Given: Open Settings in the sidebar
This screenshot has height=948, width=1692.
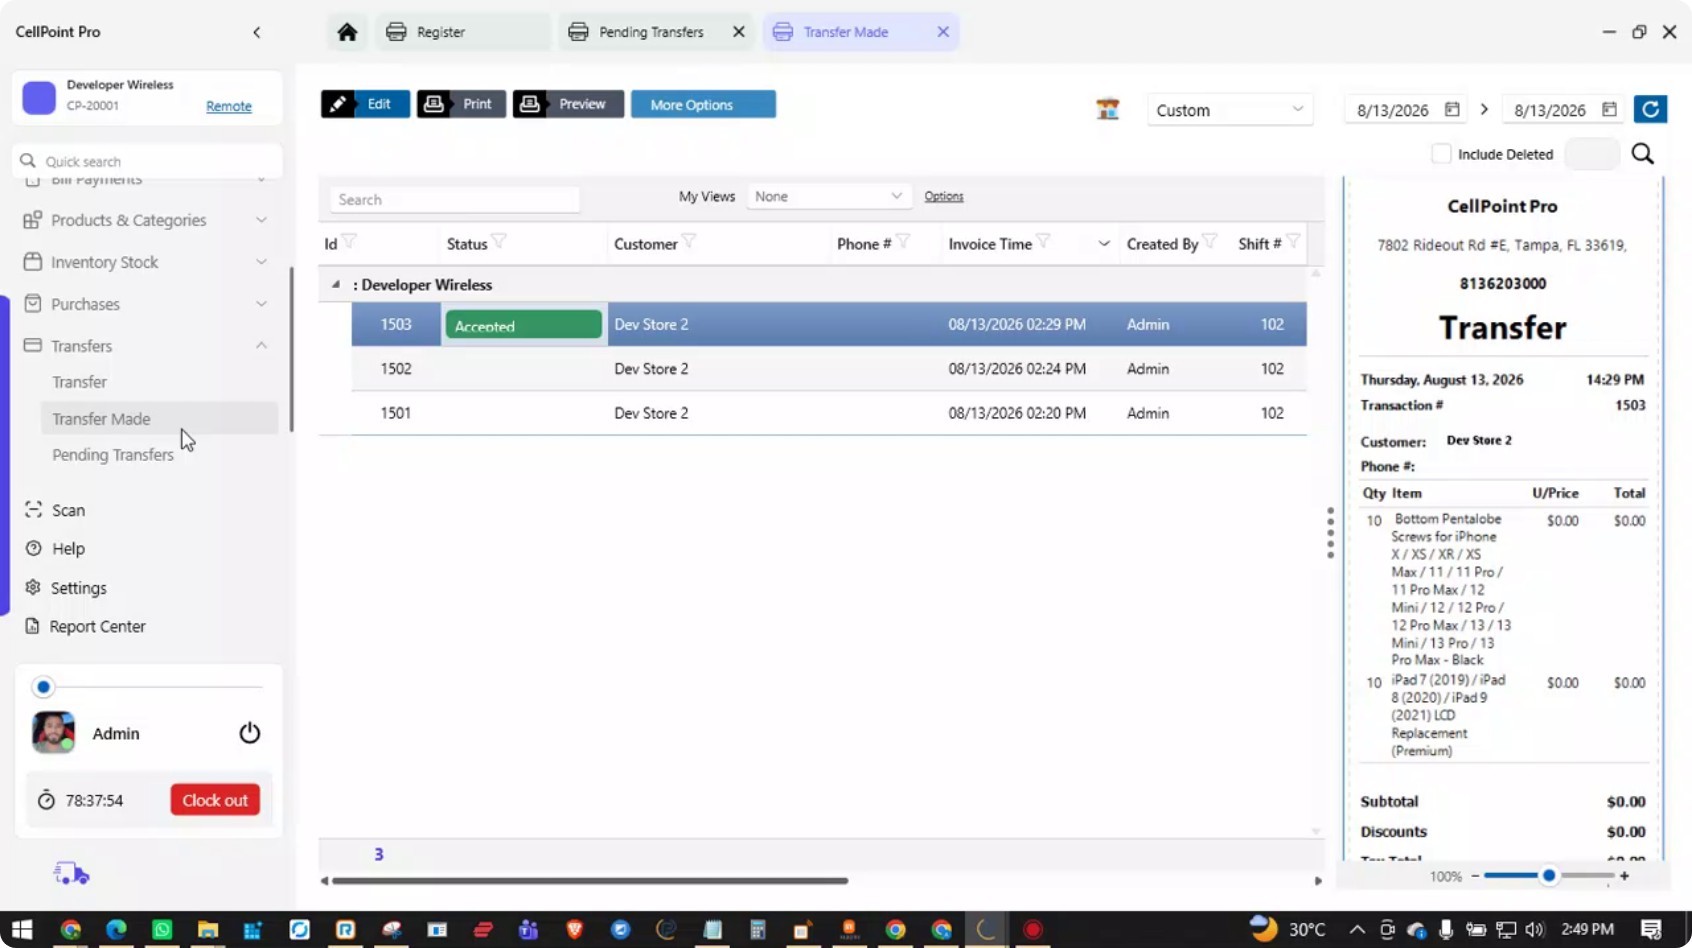Looking at the screenshot, I should point(78,588).
